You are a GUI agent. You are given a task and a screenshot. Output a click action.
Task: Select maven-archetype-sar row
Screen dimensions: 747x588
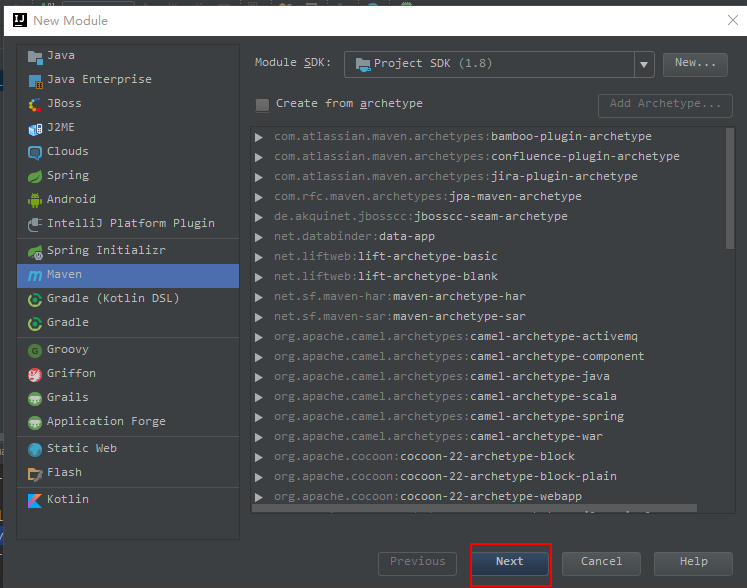click(x=488, y=316)
